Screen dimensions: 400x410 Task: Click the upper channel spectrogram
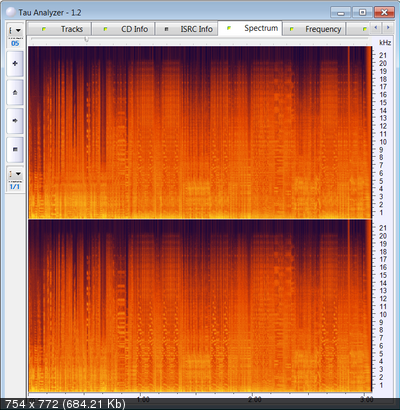(x=200, y=132)
